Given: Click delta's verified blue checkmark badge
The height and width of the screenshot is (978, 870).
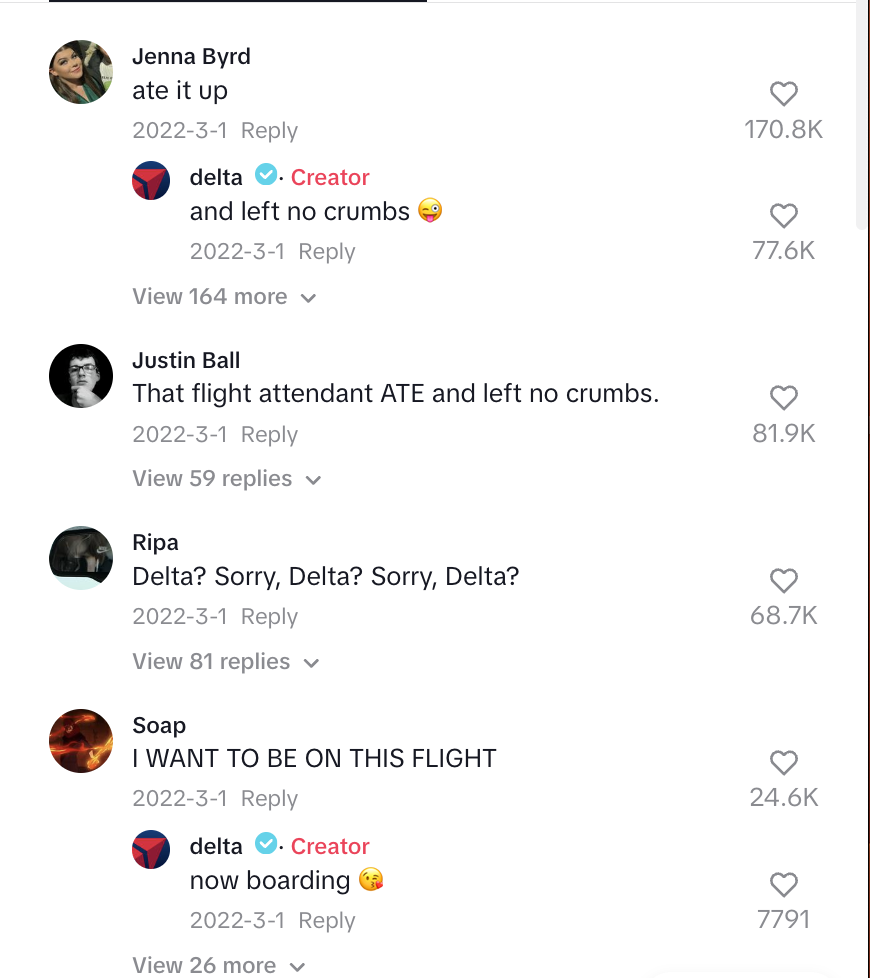Looking at the screenshot, I should [x=266, y=175].
